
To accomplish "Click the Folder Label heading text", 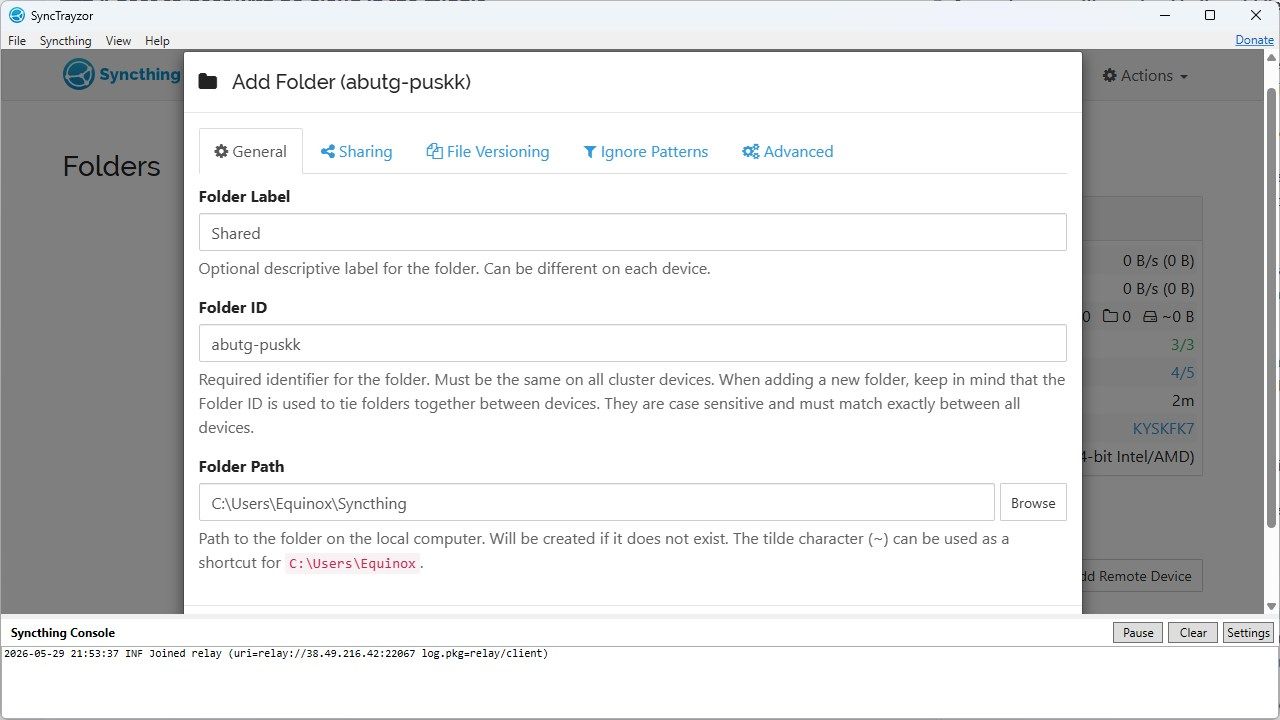I will pos(244,197).
